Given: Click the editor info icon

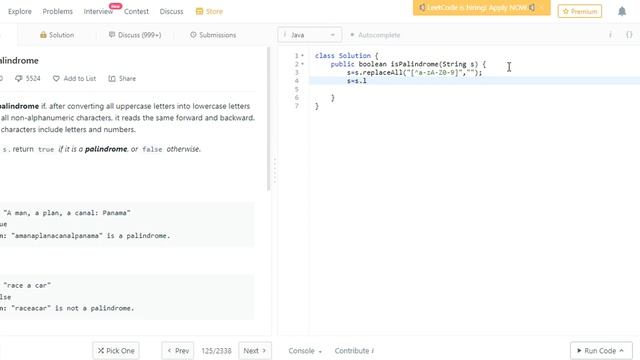Looking at the screenshot, I should point(610,35).
